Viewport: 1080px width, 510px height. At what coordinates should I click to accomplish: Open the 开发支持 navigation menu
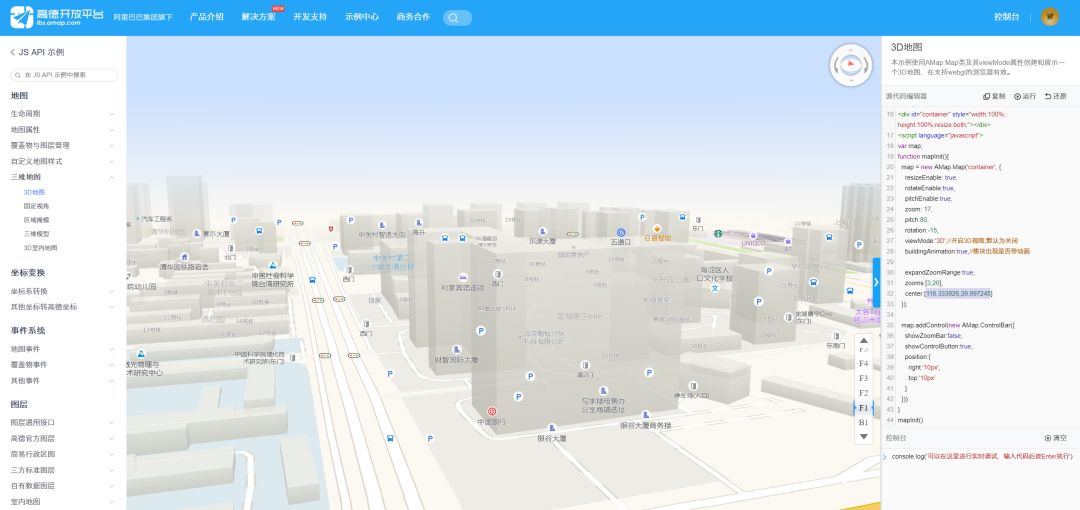point(310,17)
